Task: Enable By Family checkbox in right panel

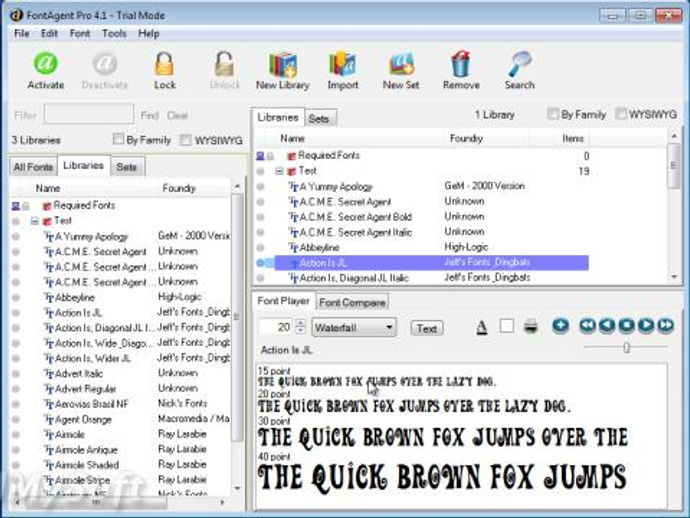Action: pyautogui.click(x=553, y=114)
